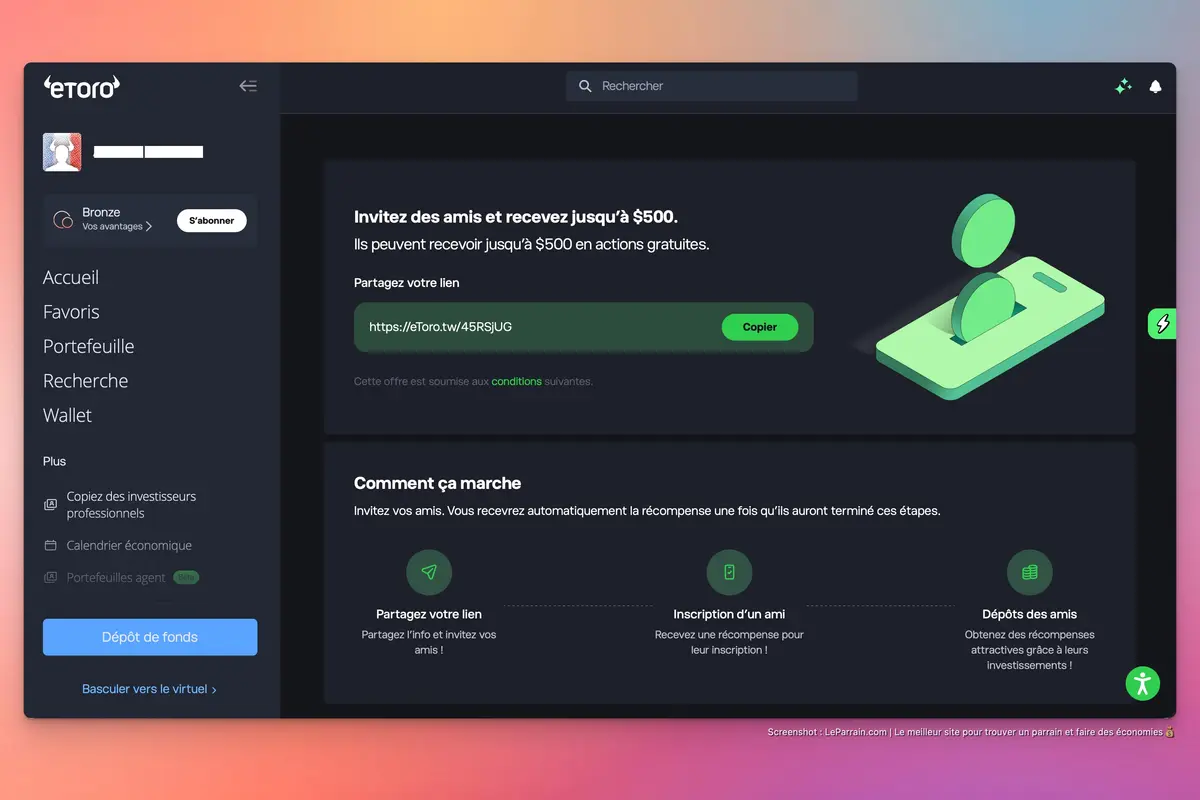This screenshot has width=1200, height=800.
Task: Click the Bronze tier label
Action: click(x=101, y=212)
